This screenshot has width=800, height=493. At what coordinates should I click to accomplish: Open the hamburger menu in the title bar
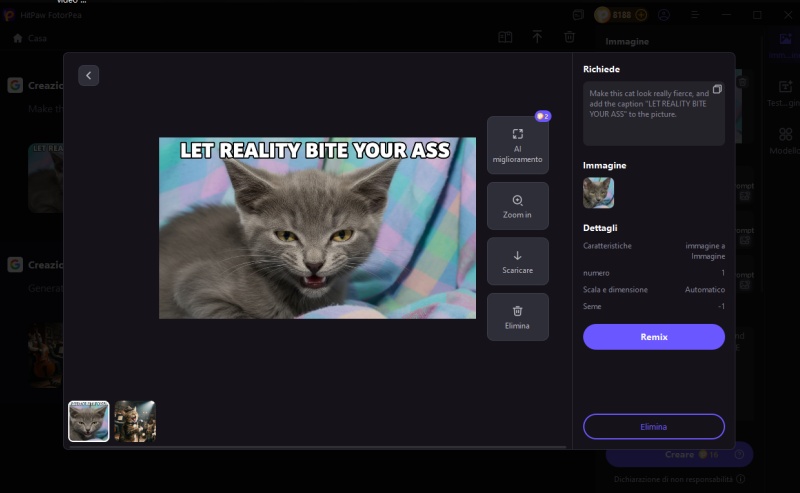695,15
